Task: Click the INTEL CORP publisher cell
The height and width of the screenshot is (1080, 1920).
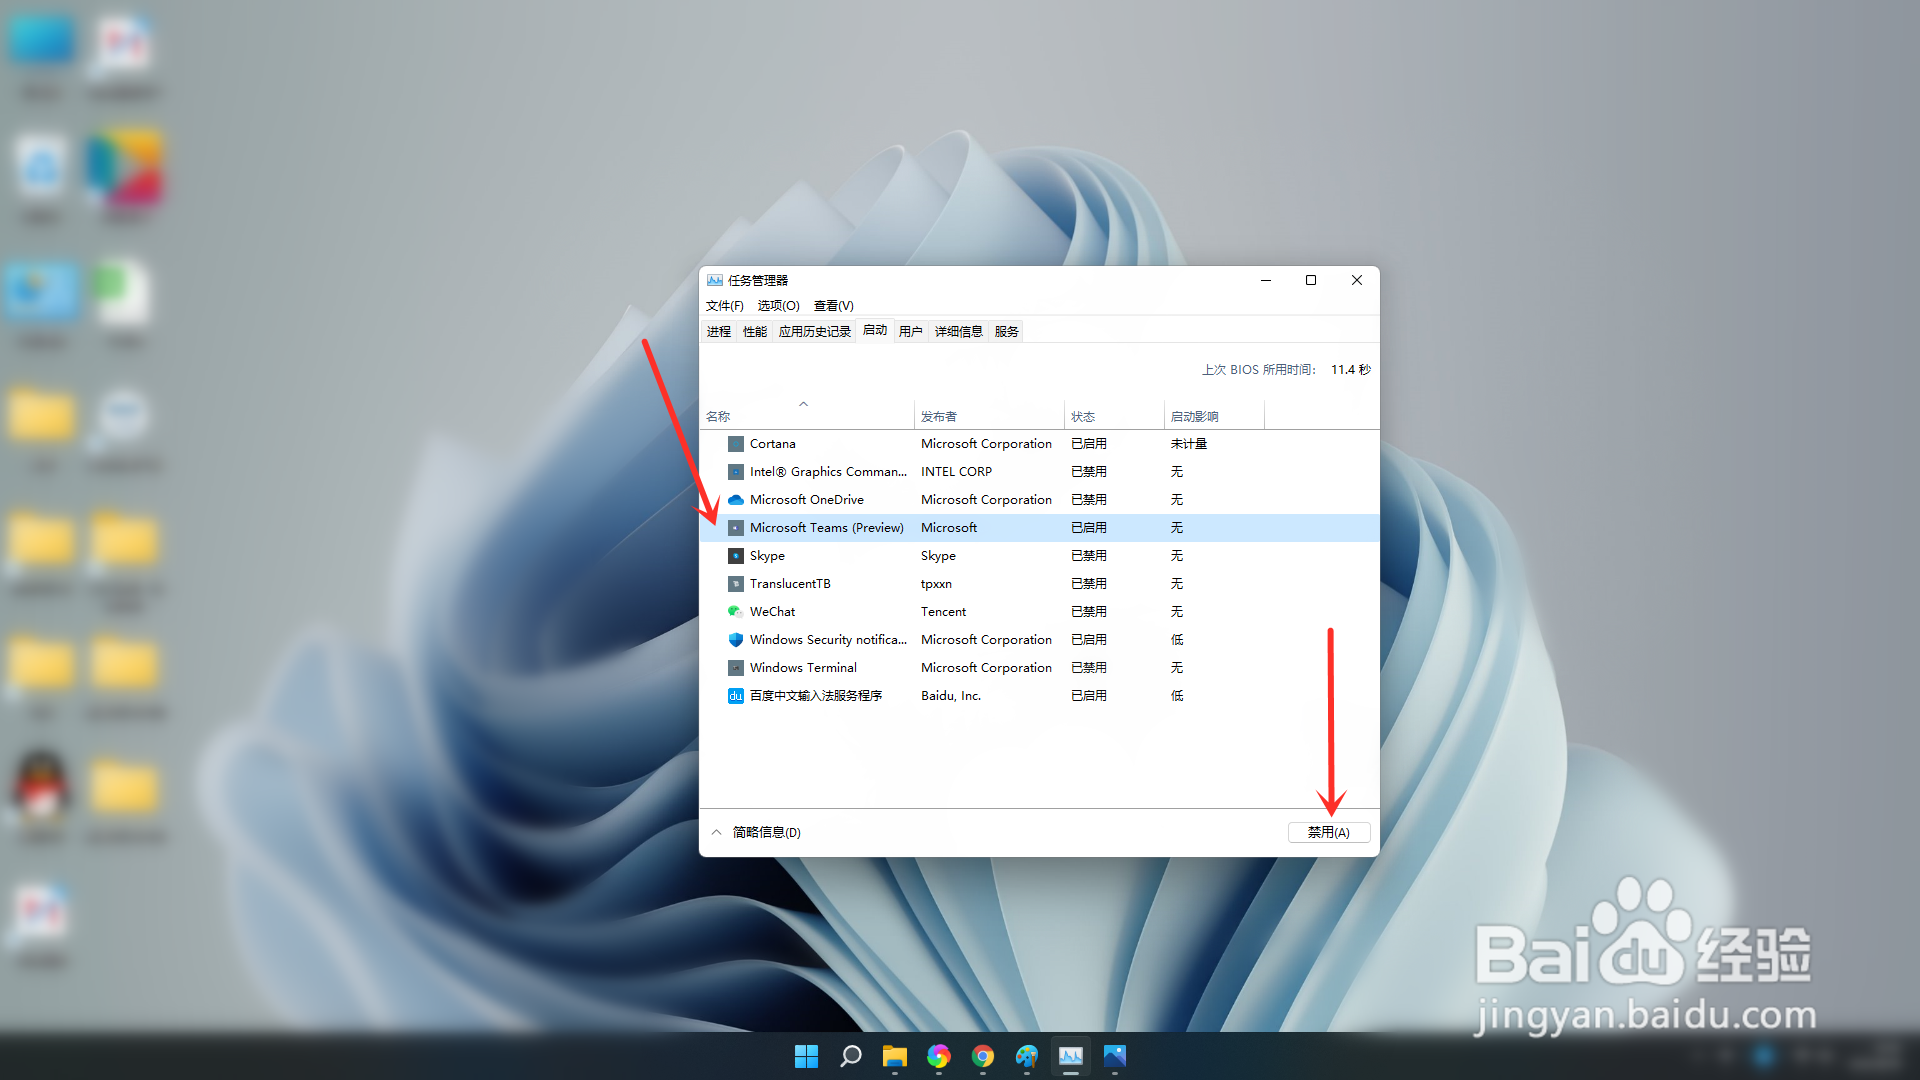Action: point(956,472)
